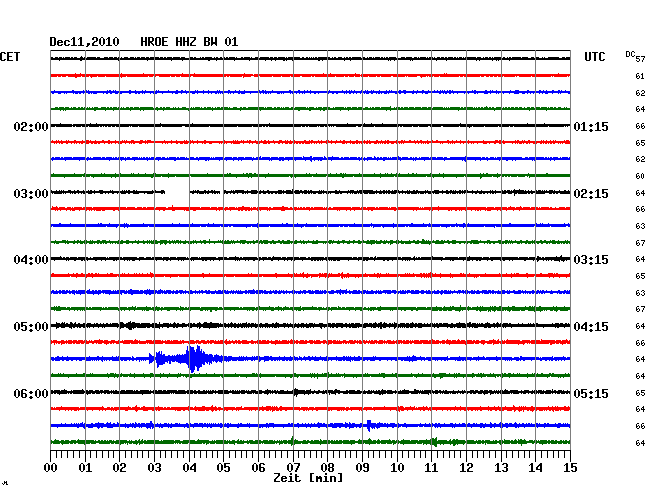This screenshot has width=650, height=494.
Task: Select the station title HROE HHZ BW 01
Action: click(x=189, y=42)
